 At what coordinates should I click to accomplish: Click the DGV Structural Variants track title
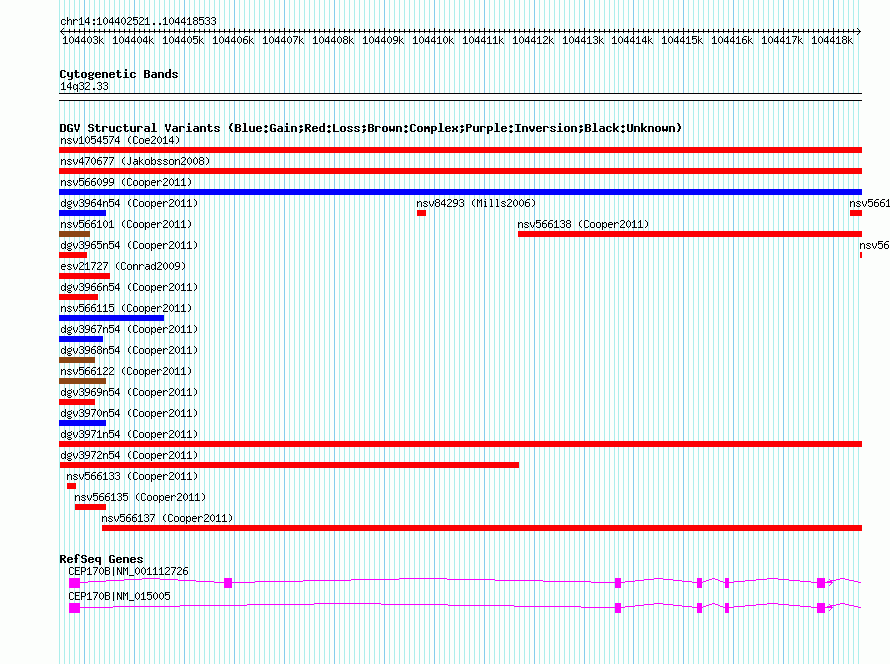[x=371, y=128]
